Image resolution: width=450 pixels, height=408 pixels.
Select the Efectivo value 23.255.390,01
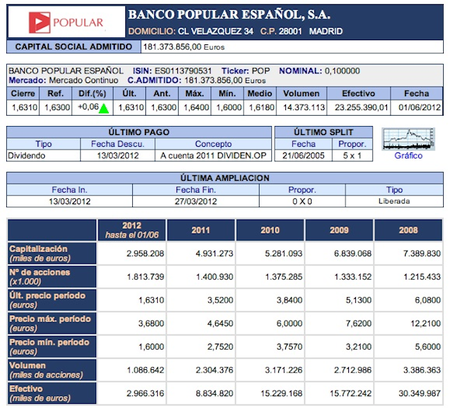[361, 107]
